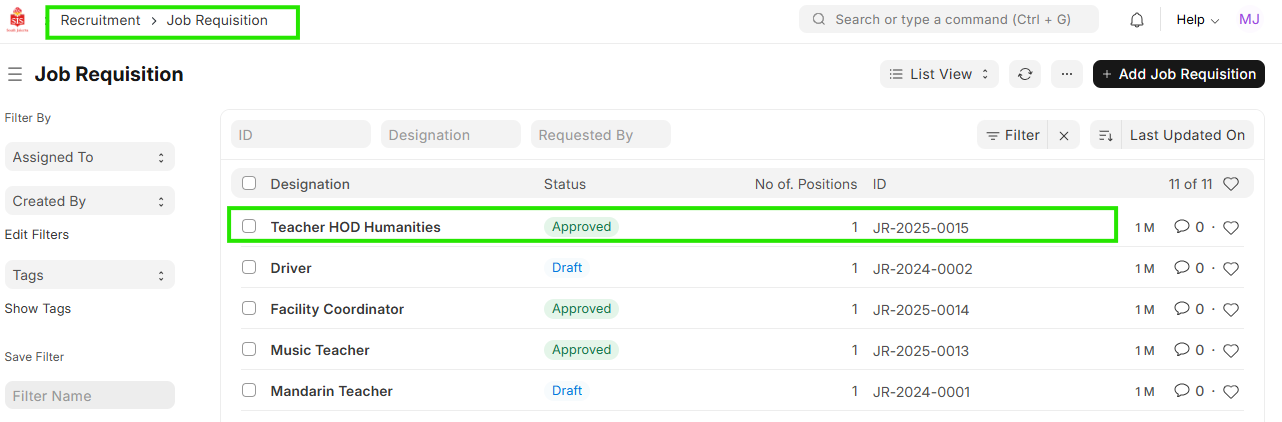Open the Mandarin Teacher requisition

(331, 391)
